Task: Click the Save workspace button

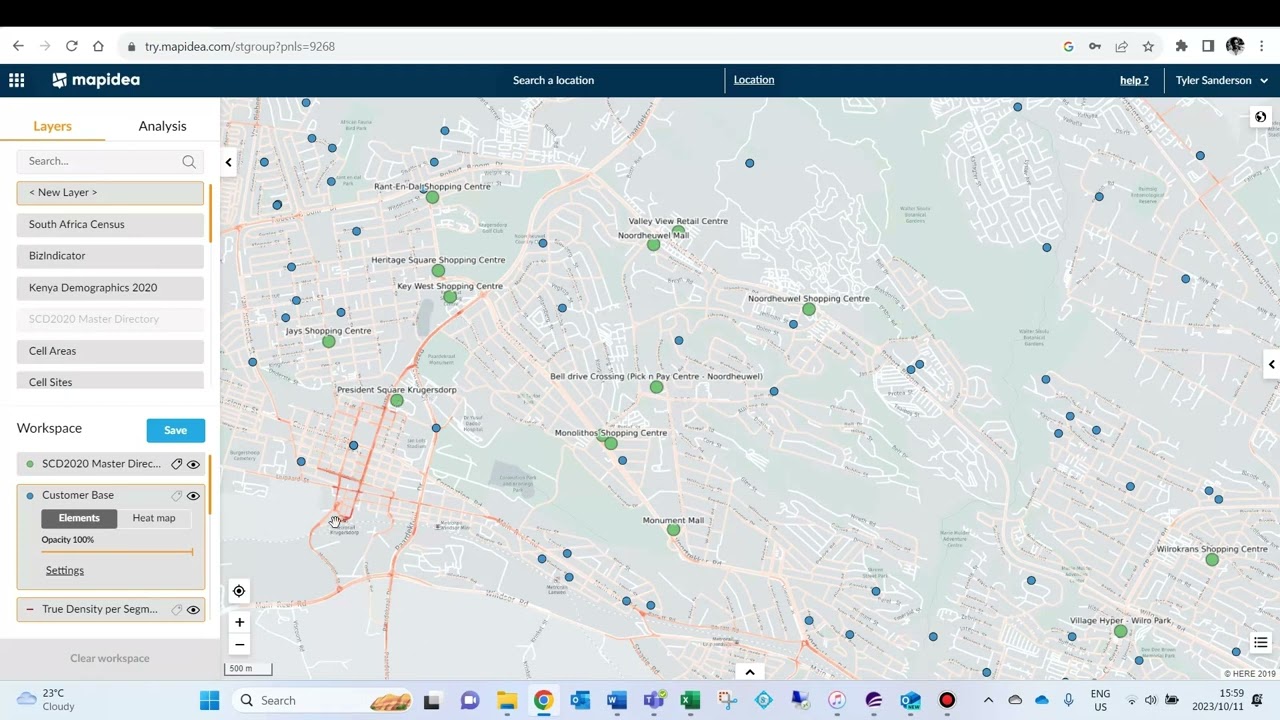Action: coord(175,430)
